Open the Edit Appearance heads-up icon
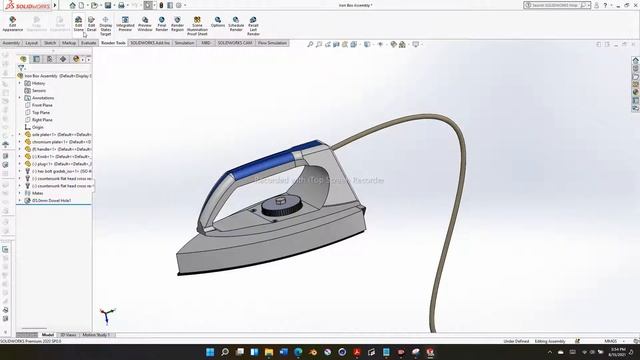640x360 pixels. (x=393, y=44)
